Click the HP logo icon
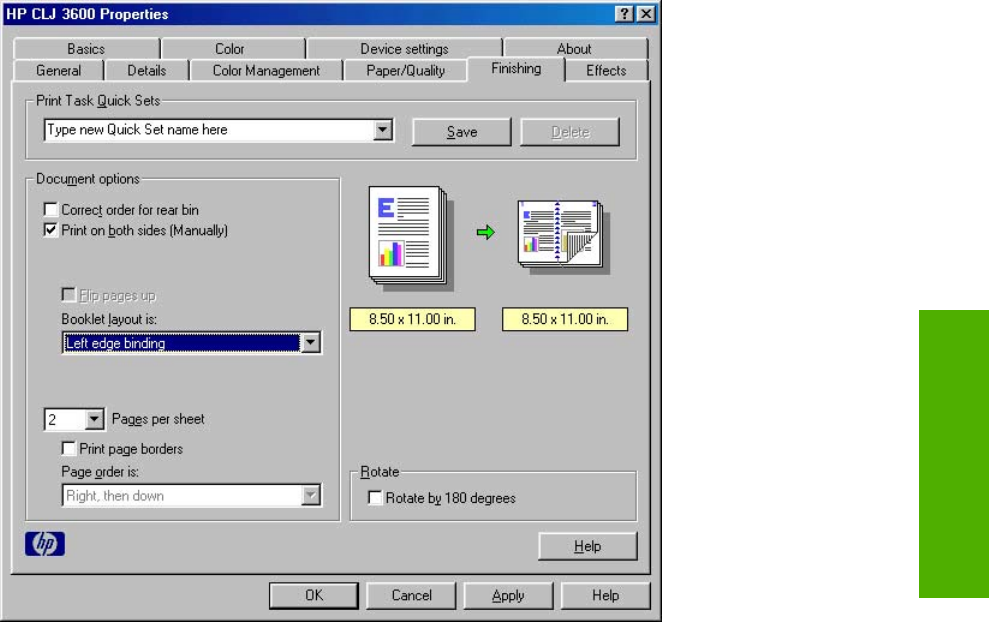This screenshot has height=622, width=989. 45,544
